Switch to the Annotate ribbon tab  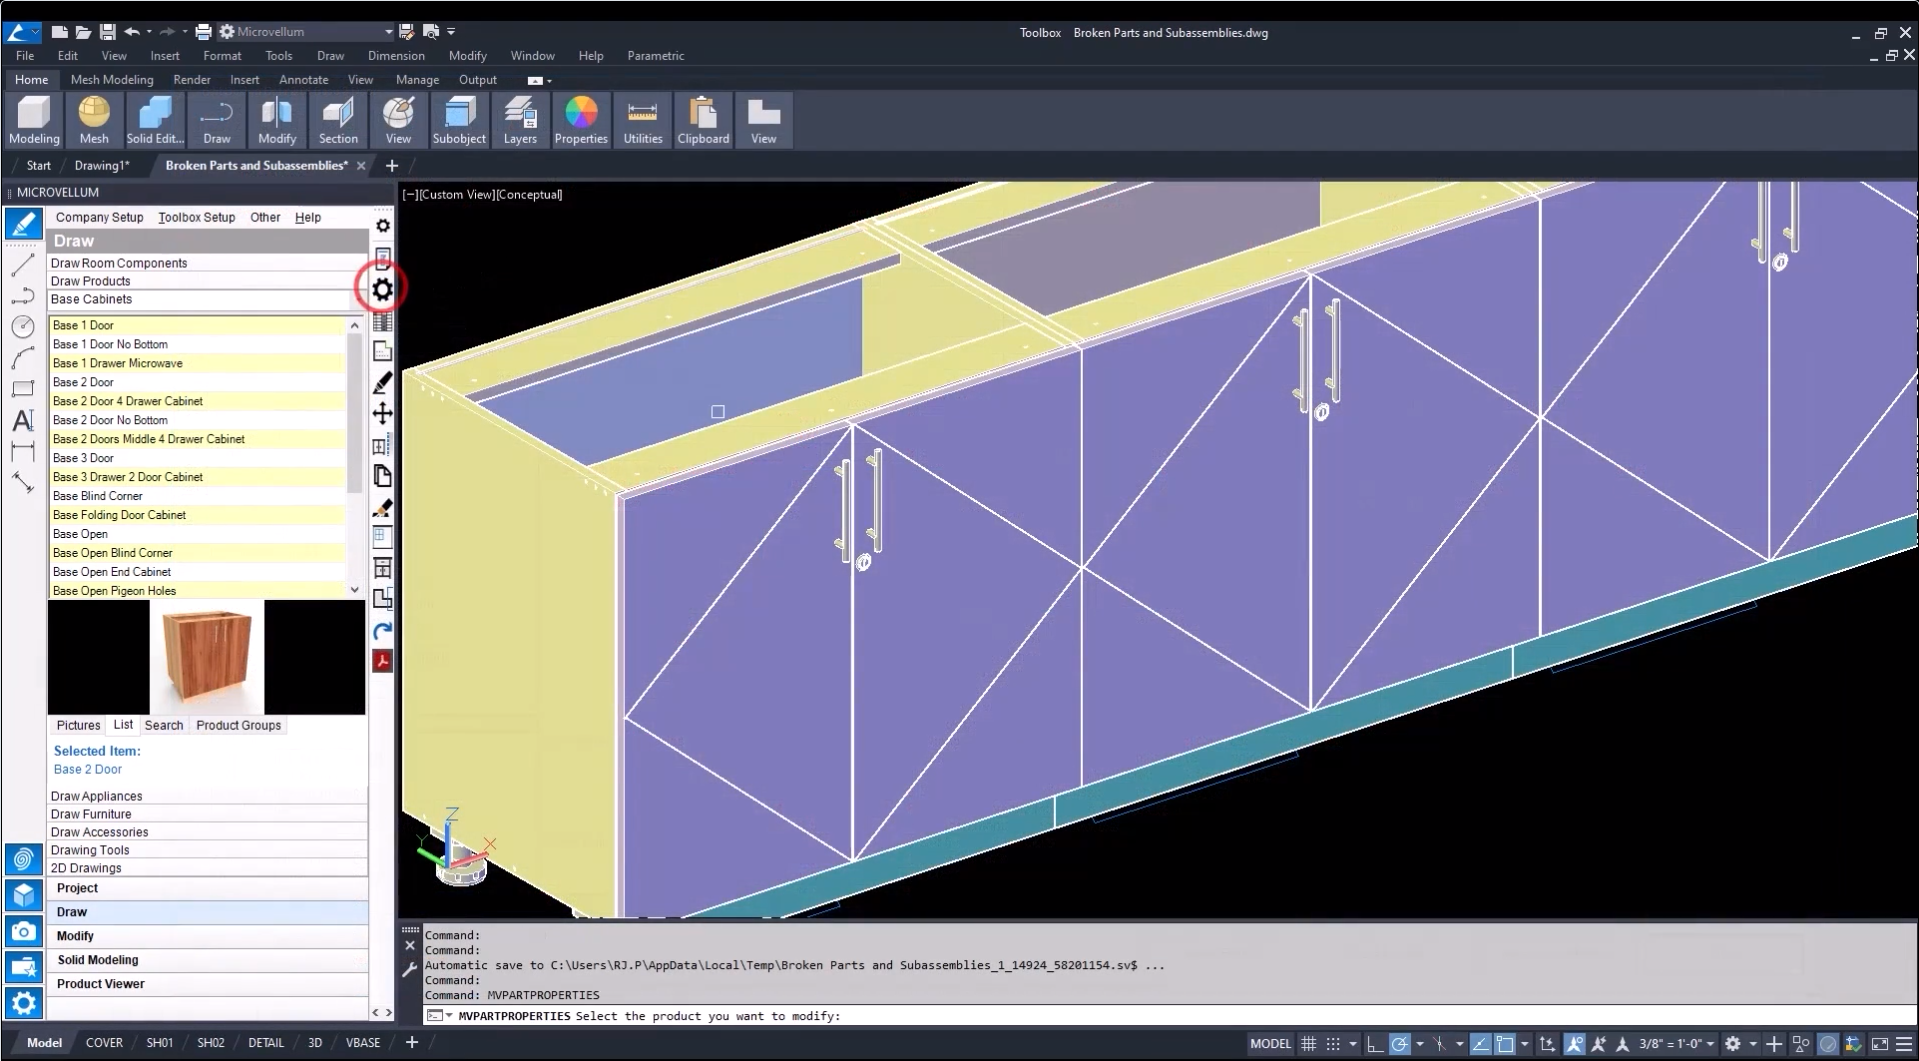pyautogui.click(x=303, y=80)
